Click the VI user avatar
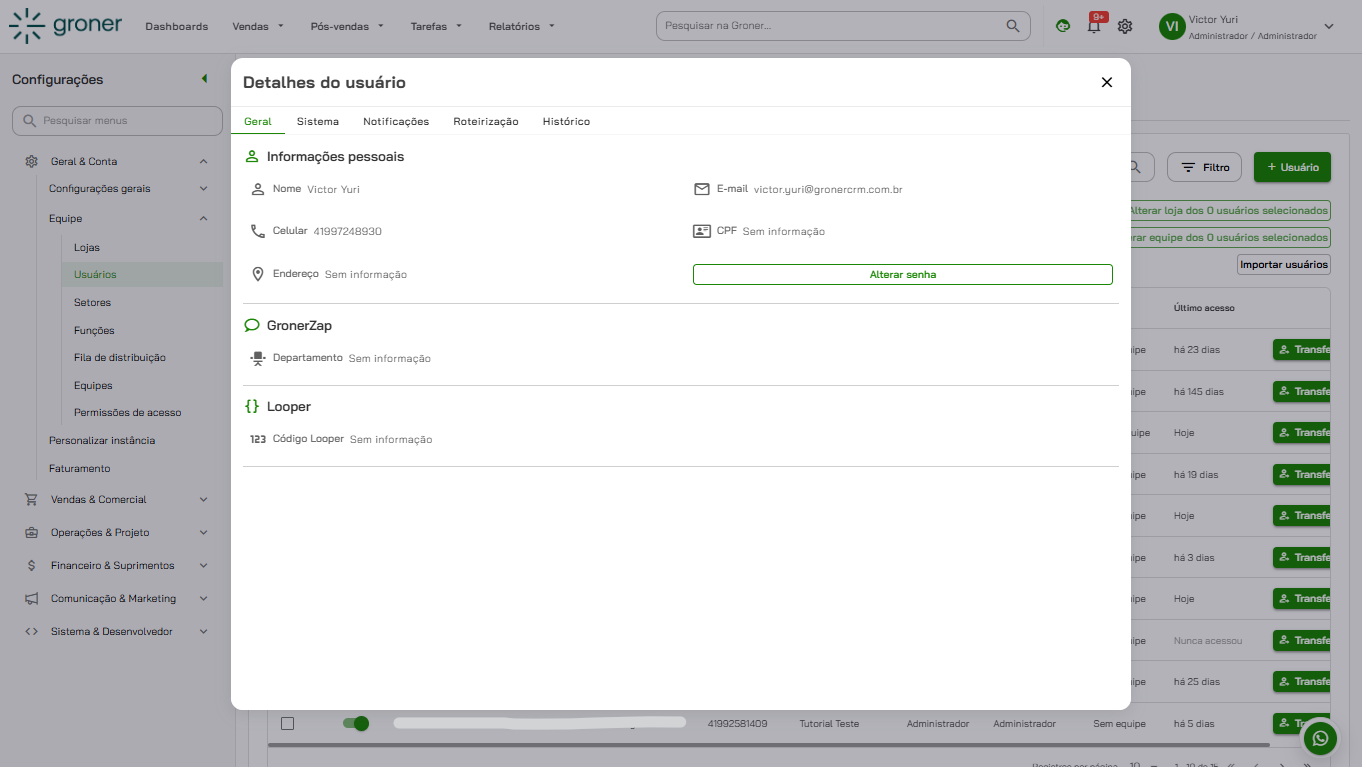Screen dimensions: 1366x768 pyautogui.click(x=1171, y=27)
